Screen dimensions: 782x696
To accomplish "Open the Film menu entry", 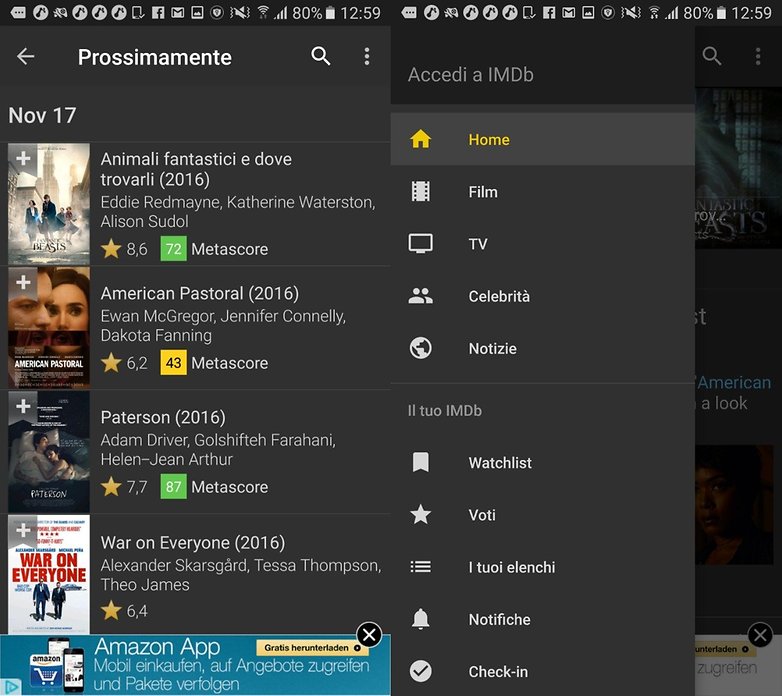I will point(543,191).
